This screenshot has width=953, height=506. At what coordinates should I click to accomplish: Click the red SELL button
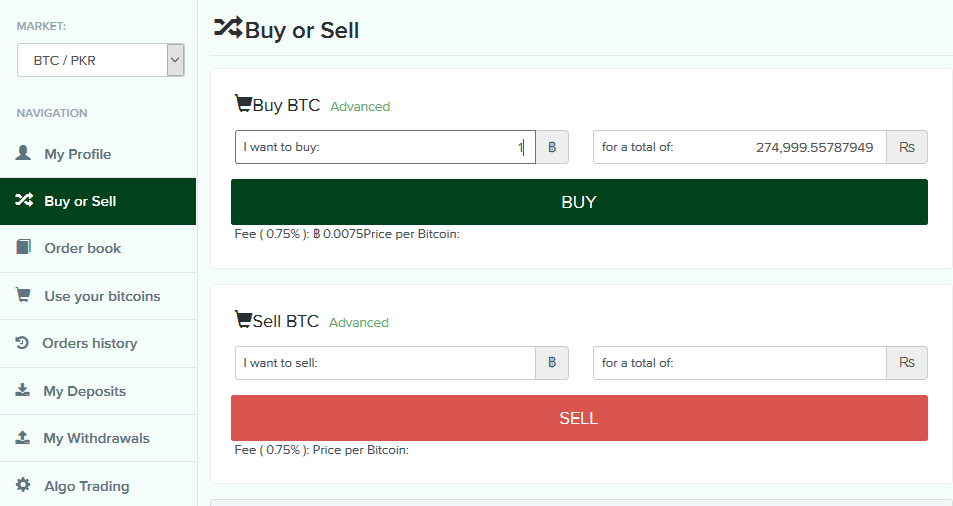click(579, 418)
